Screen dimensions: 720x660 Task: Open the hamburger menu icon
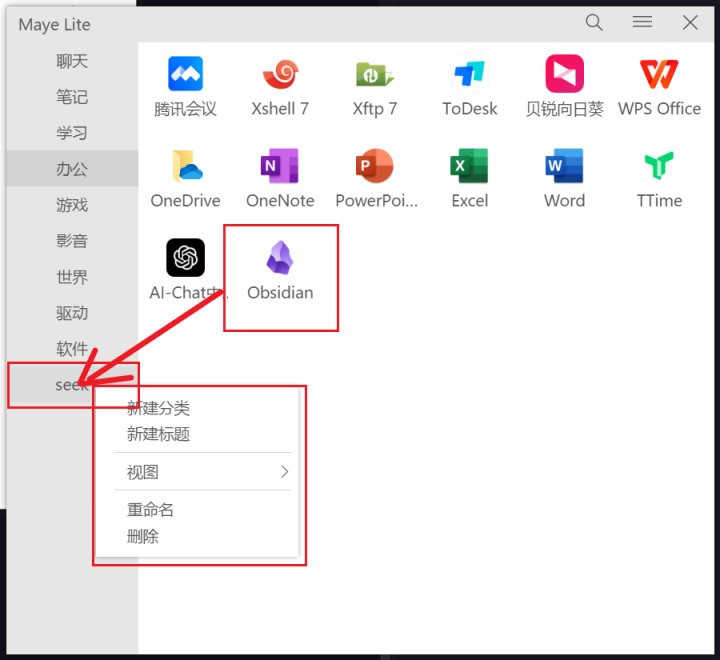pyautogui.click(x=642, y=22)
